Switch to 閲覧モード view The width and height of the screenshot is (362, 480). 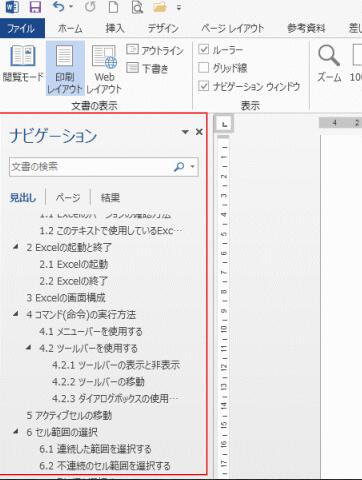(23, 64)
